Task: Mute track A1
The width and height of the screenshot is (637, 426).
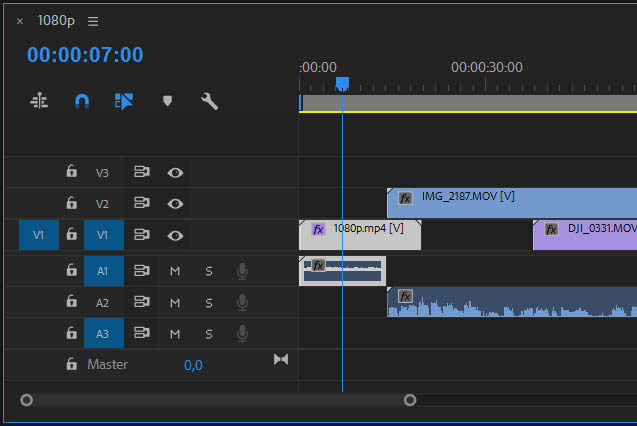Action: [x=175, y=271]
